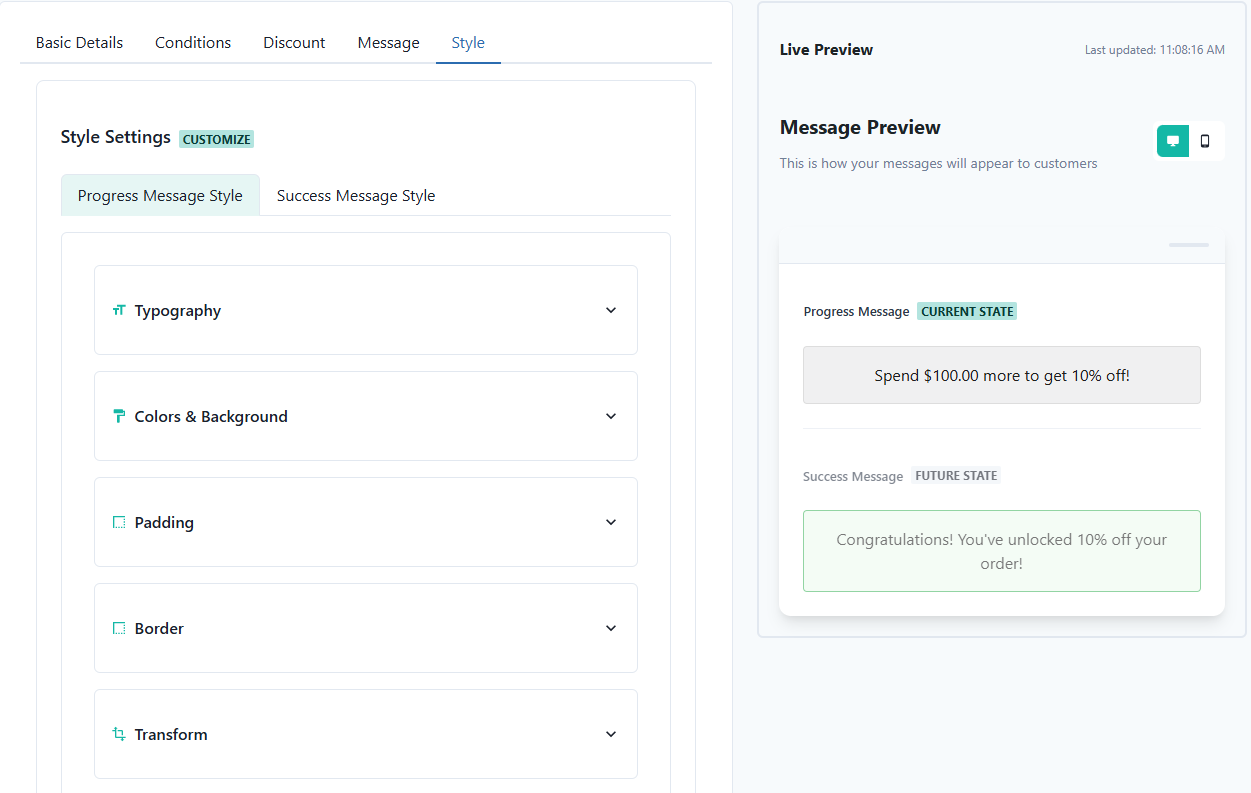Expand the Typography section chevron
The image size is (1251, 793).
point(611,310)
